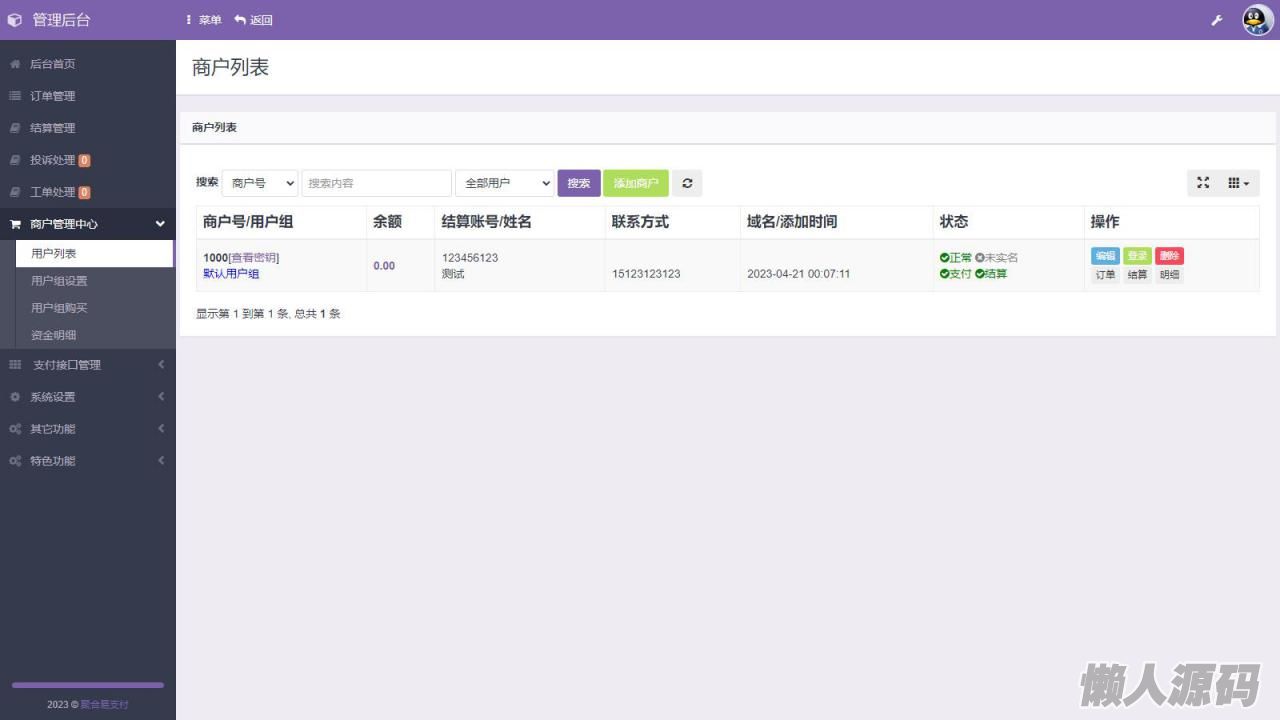Image resolution: width=1280 pixels, height=720 pixels.
Task: Open 工单处理 in the sidebar
Action: tap(88, 192)
